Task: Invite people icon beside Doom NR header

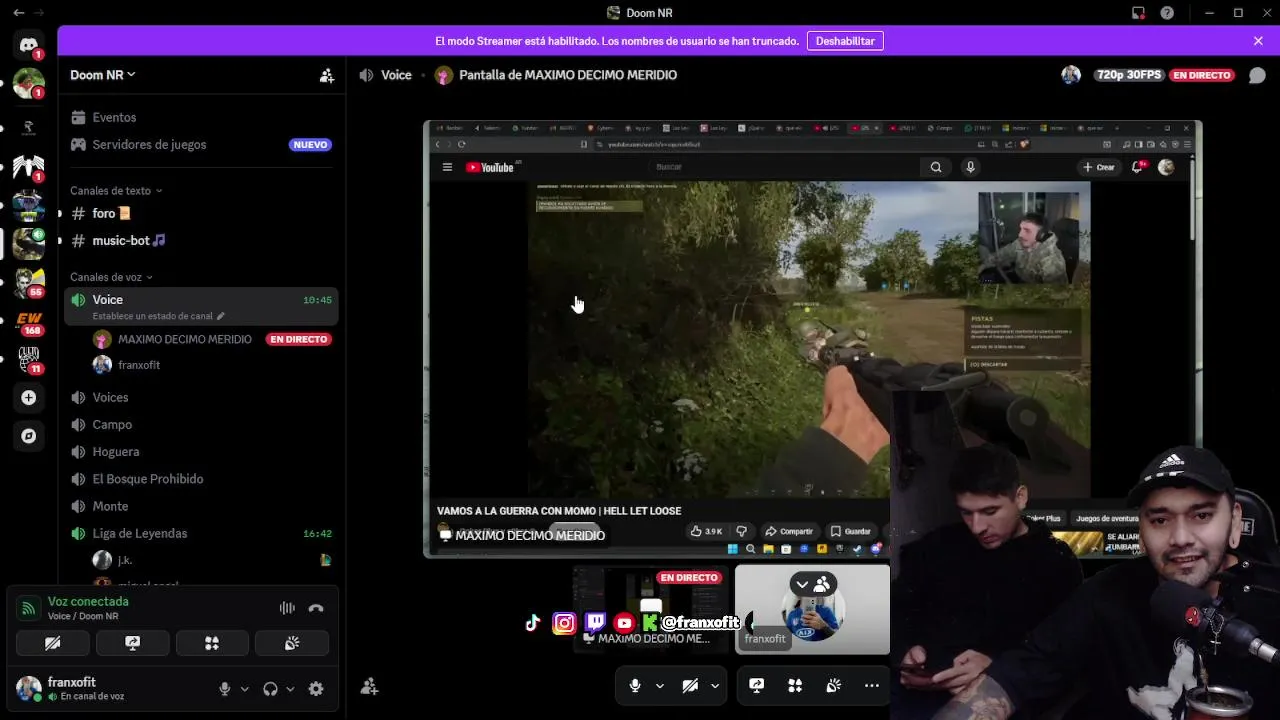Action: tap(326, 75)
